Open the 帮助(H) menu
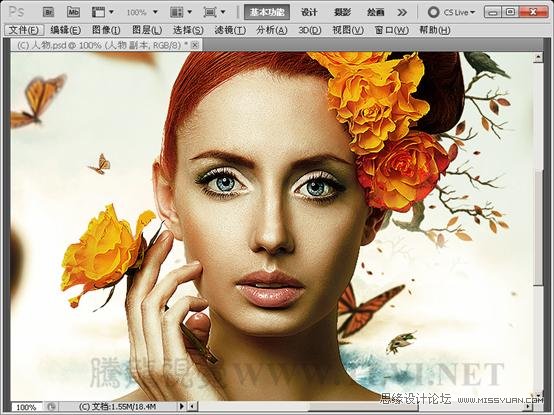Image resolution: width=554 pixels, height=415 pixels. 435,30
